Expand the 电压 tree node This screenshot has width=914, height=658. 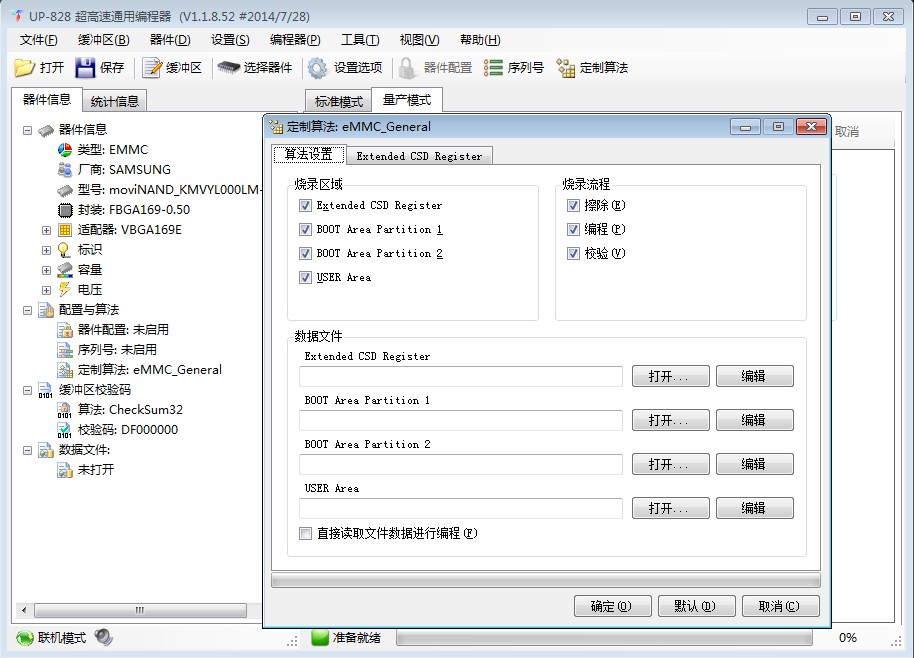coord(46,290)
